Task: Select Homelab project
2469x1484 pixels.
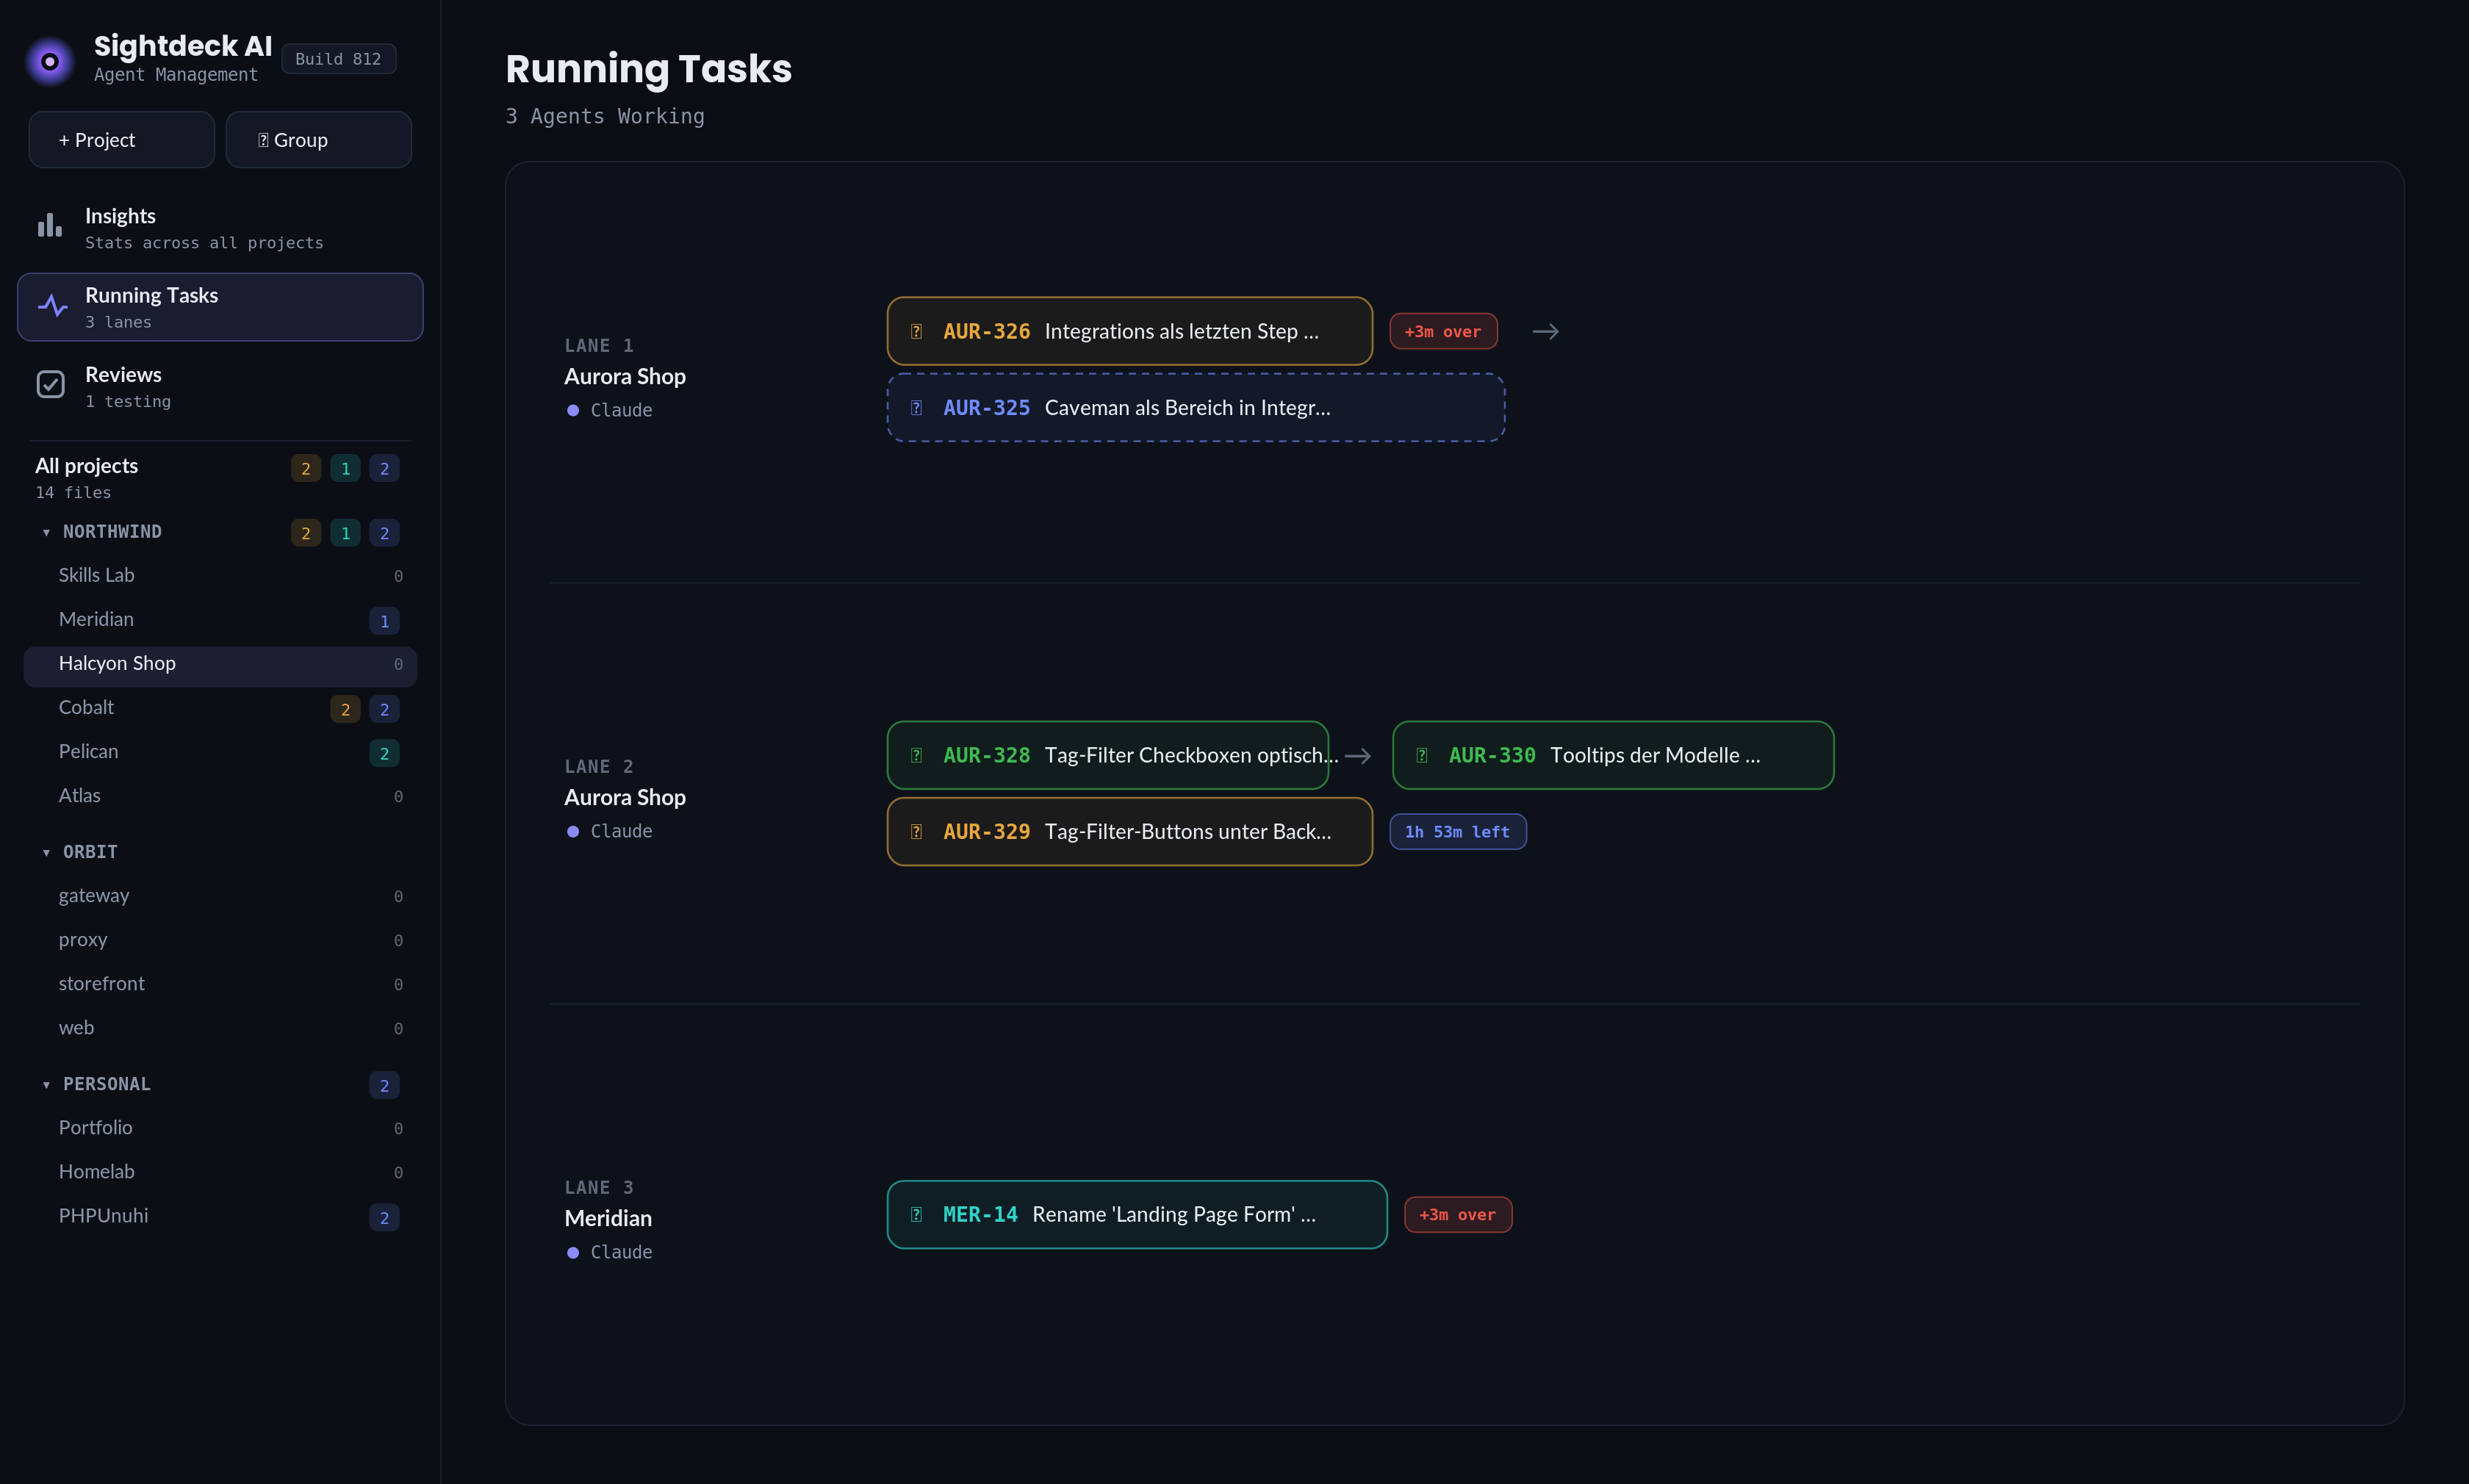Action: point(220,1173)
